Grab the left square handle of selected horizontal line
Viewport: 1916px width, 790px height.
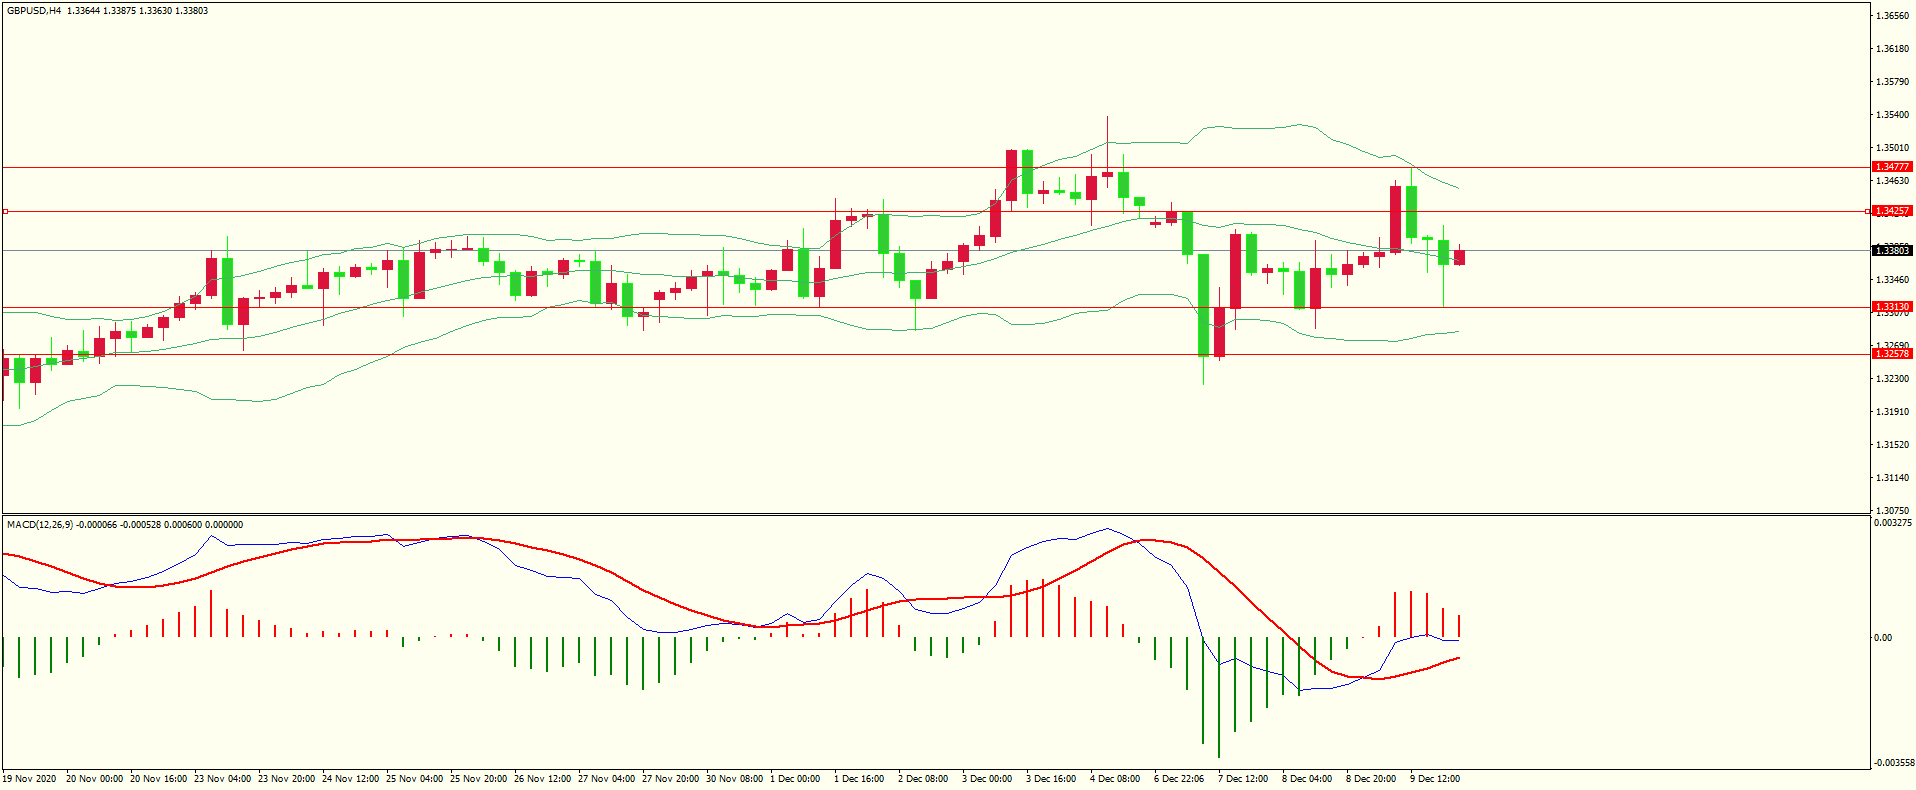point(5,211)
